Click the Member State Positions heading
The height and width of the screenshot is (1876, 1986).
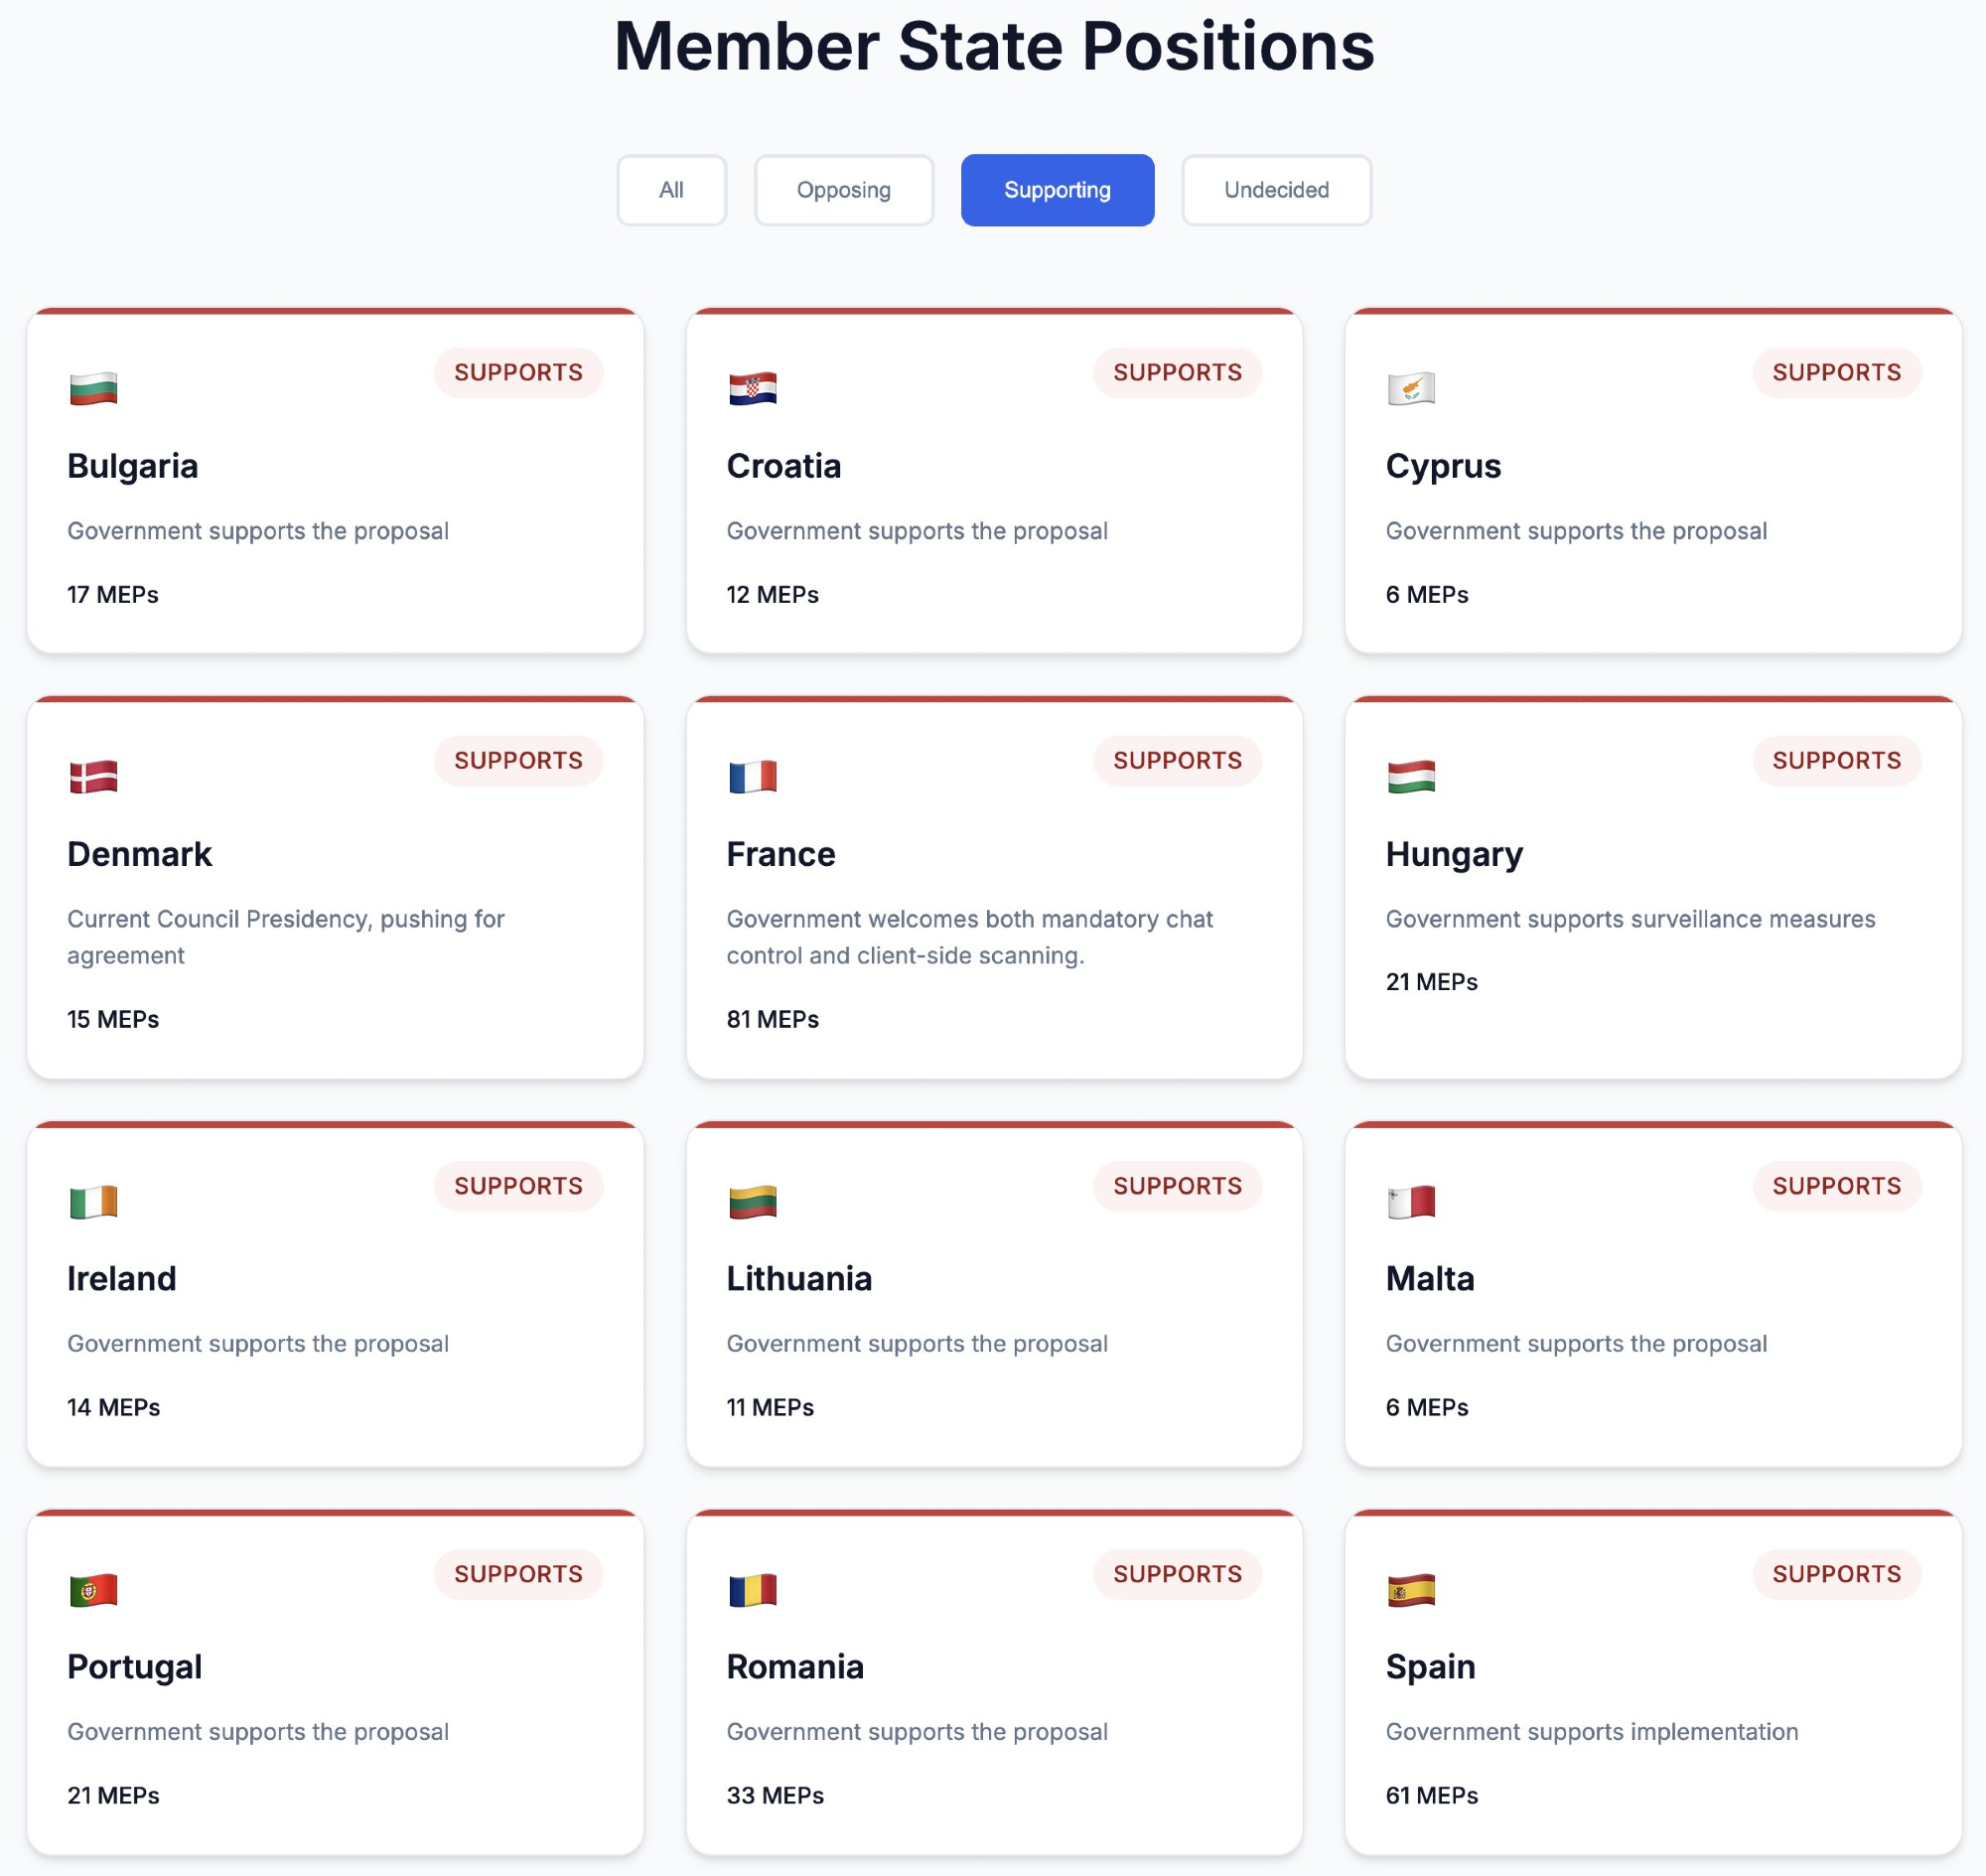[x=994, y=47]
